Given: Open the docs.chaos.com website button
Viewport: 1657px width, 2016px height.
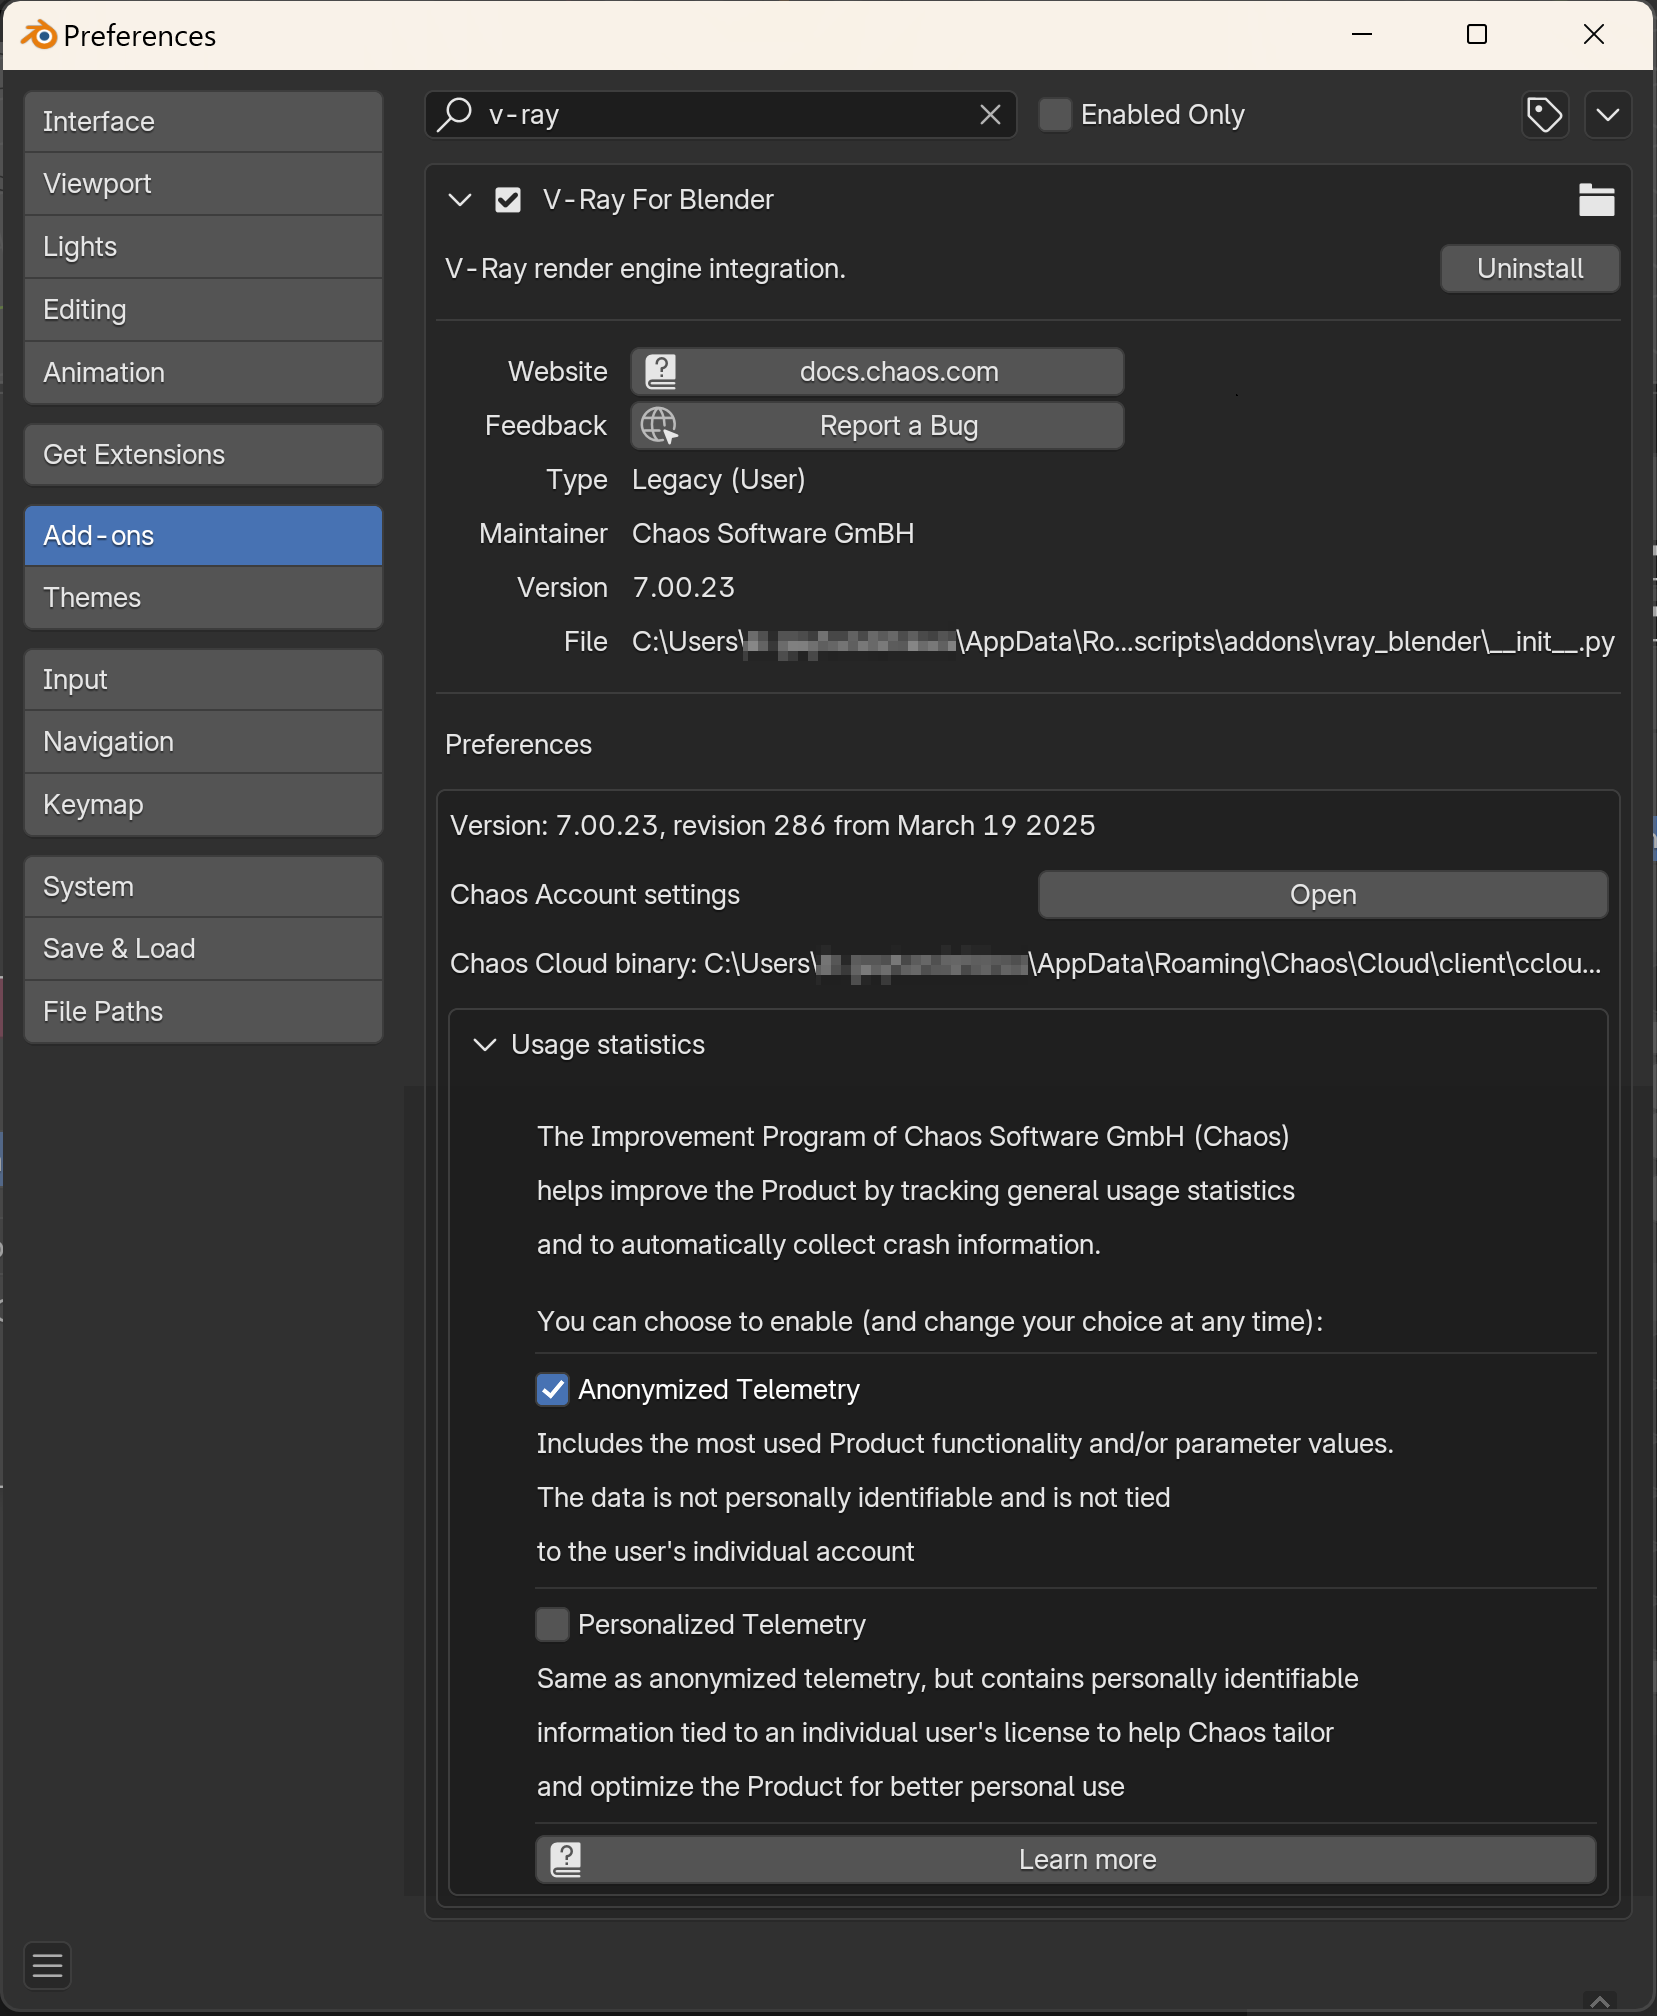Looking at the screenshot, I should click(877, 372).
